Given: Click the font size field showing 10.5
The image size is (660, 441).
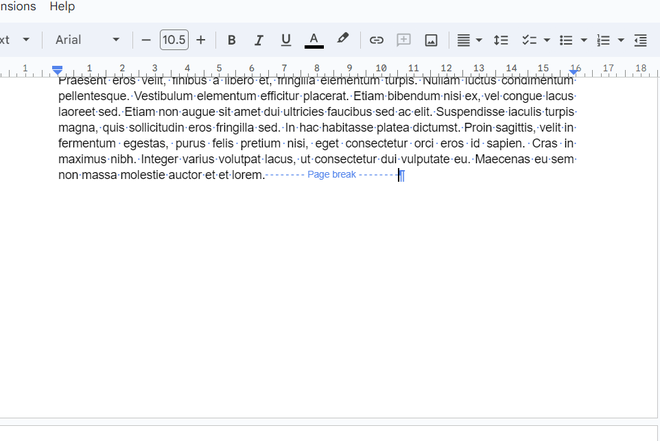Looking at the screenshot, I should 174,40.
